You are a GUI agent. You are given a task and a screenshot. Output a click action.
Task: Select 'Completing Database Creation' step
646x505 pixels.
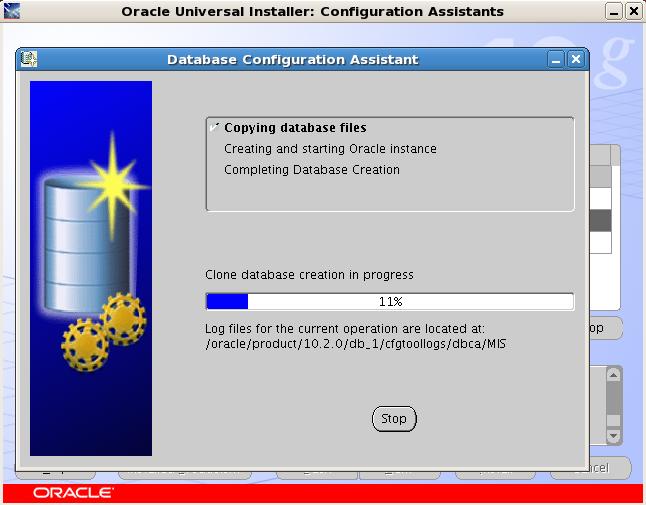[312, 170]
